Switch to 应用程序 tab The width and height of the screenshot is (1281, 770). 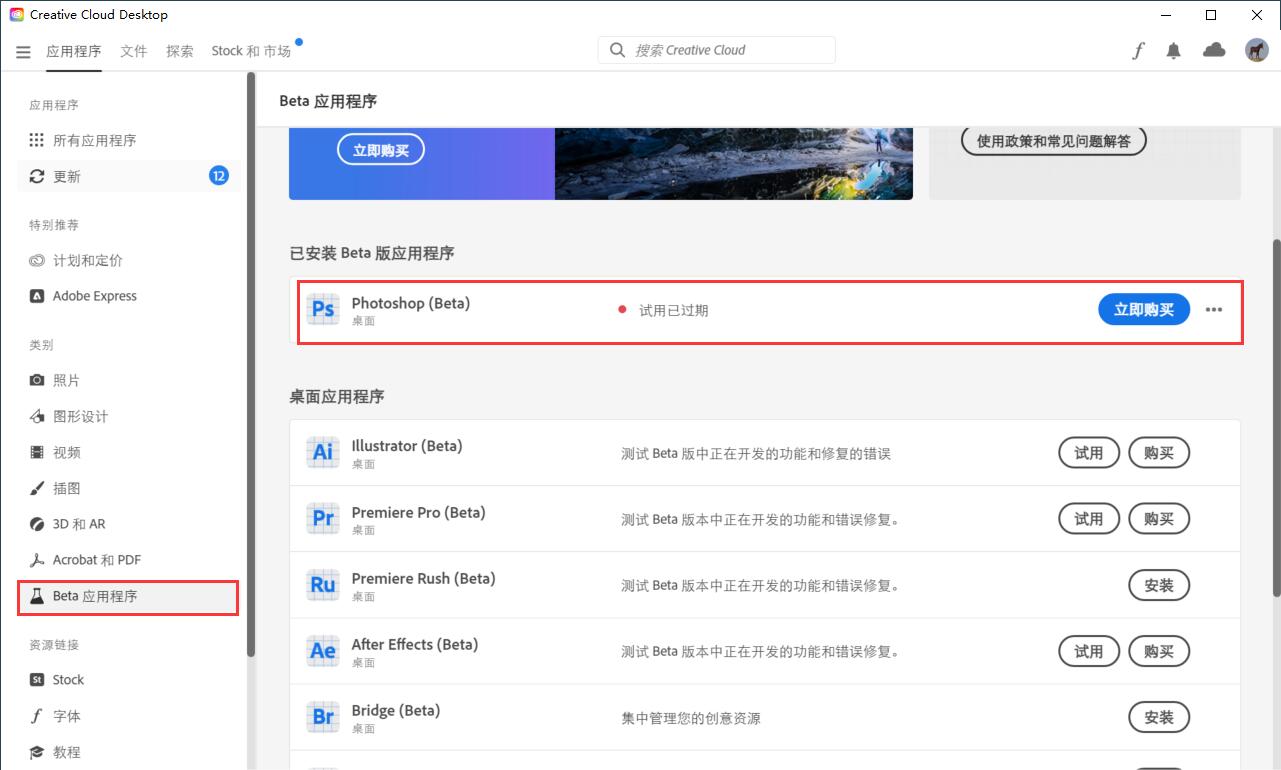[74, 51]
